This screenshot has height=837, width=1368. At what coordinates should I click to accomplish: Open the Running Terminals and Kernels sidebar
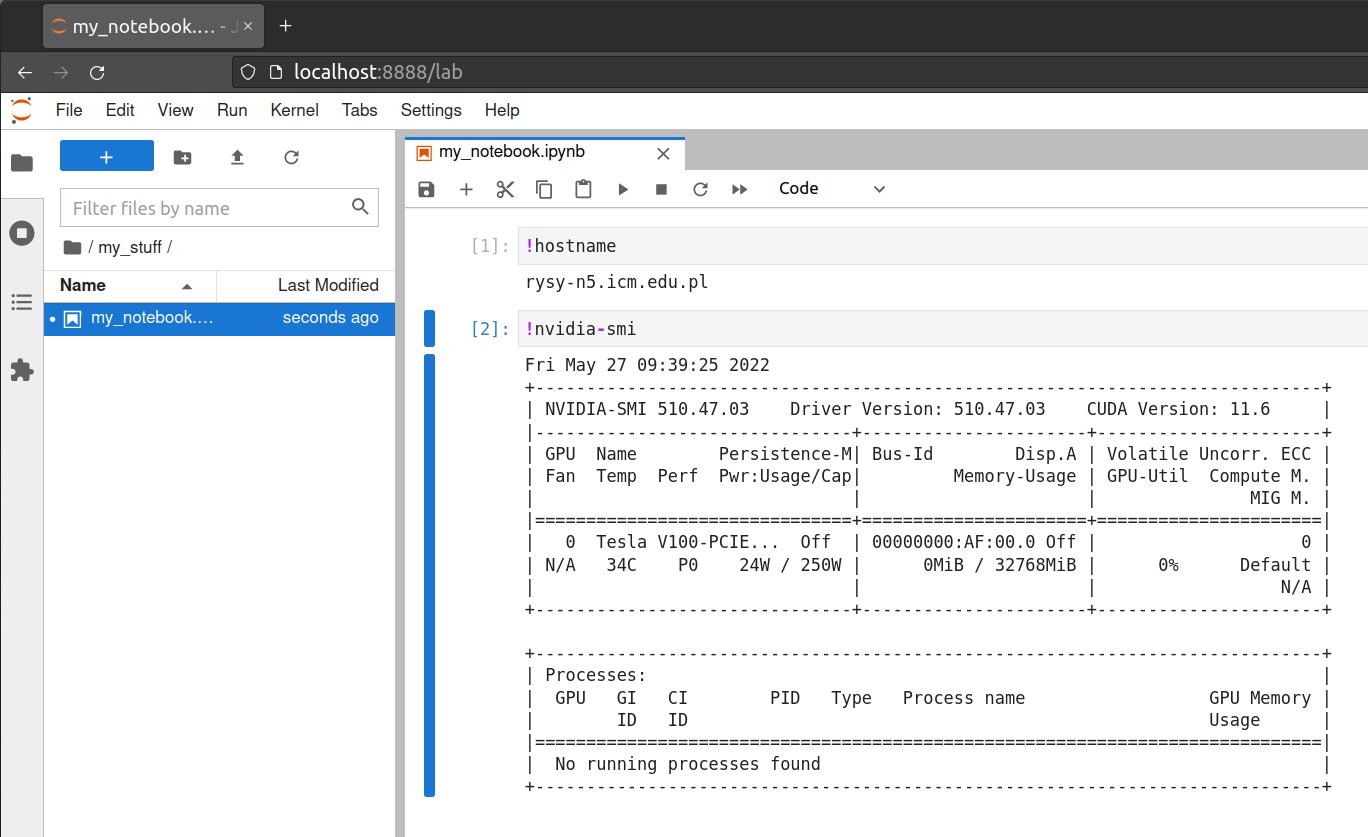(21, 233)
